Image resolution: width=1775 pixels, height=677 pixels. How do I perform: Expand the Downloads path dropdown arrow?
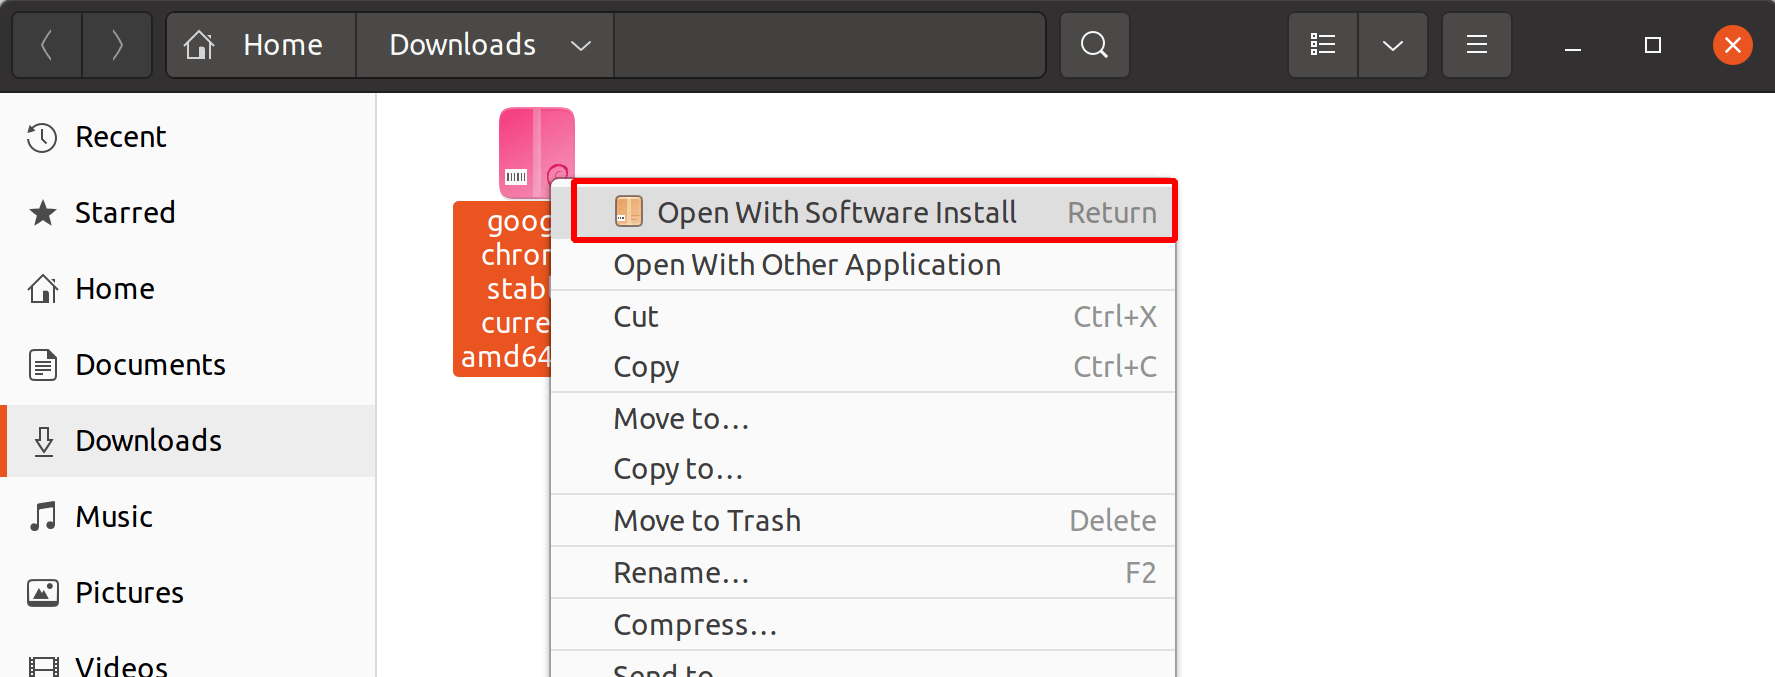click(581, 45)
